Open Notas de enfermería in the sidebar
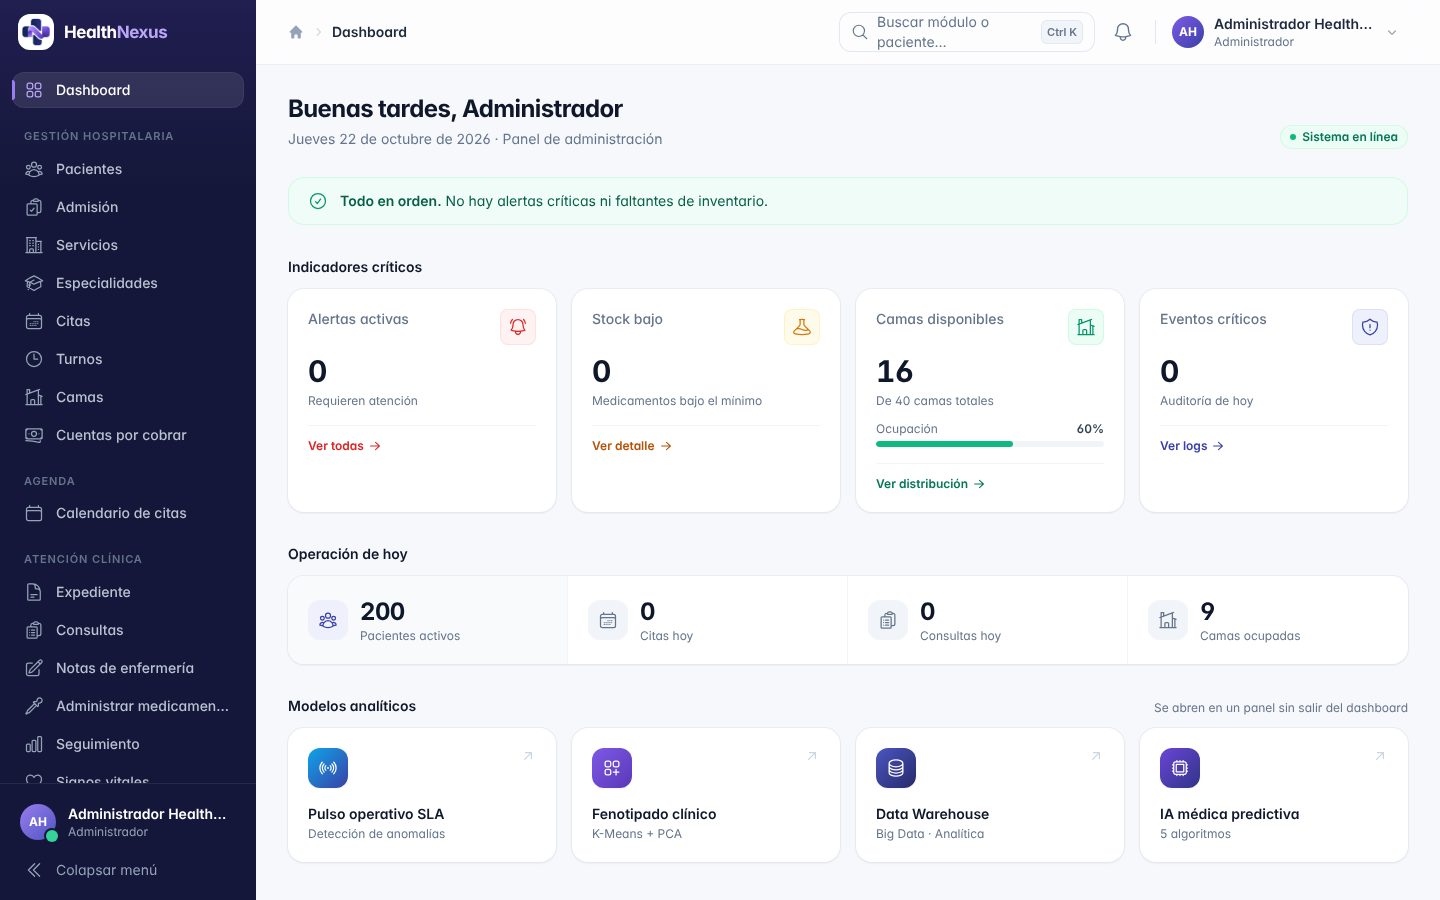Screen dimensions: 1440x900 128,668
